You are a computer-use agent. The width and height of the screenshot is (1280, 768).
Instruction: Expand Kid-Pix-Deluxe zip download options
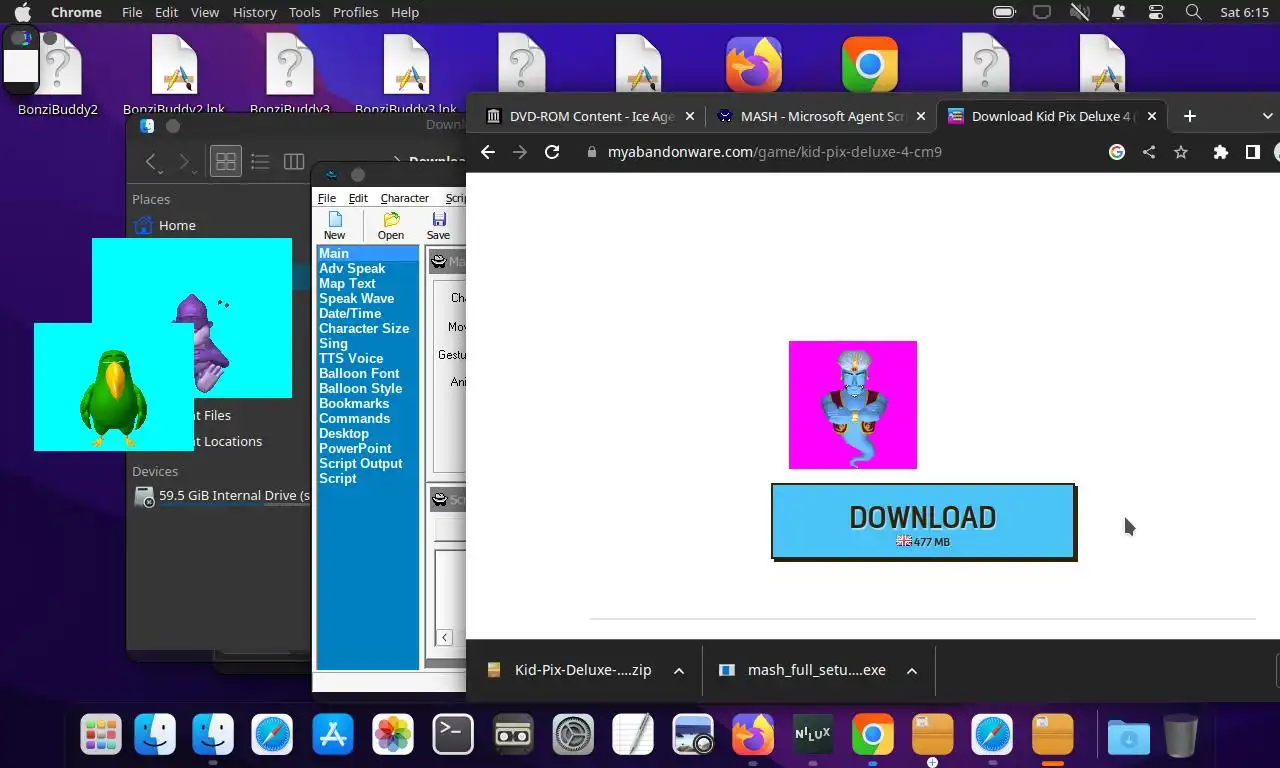pyautogui.click(x=679, y=671)
